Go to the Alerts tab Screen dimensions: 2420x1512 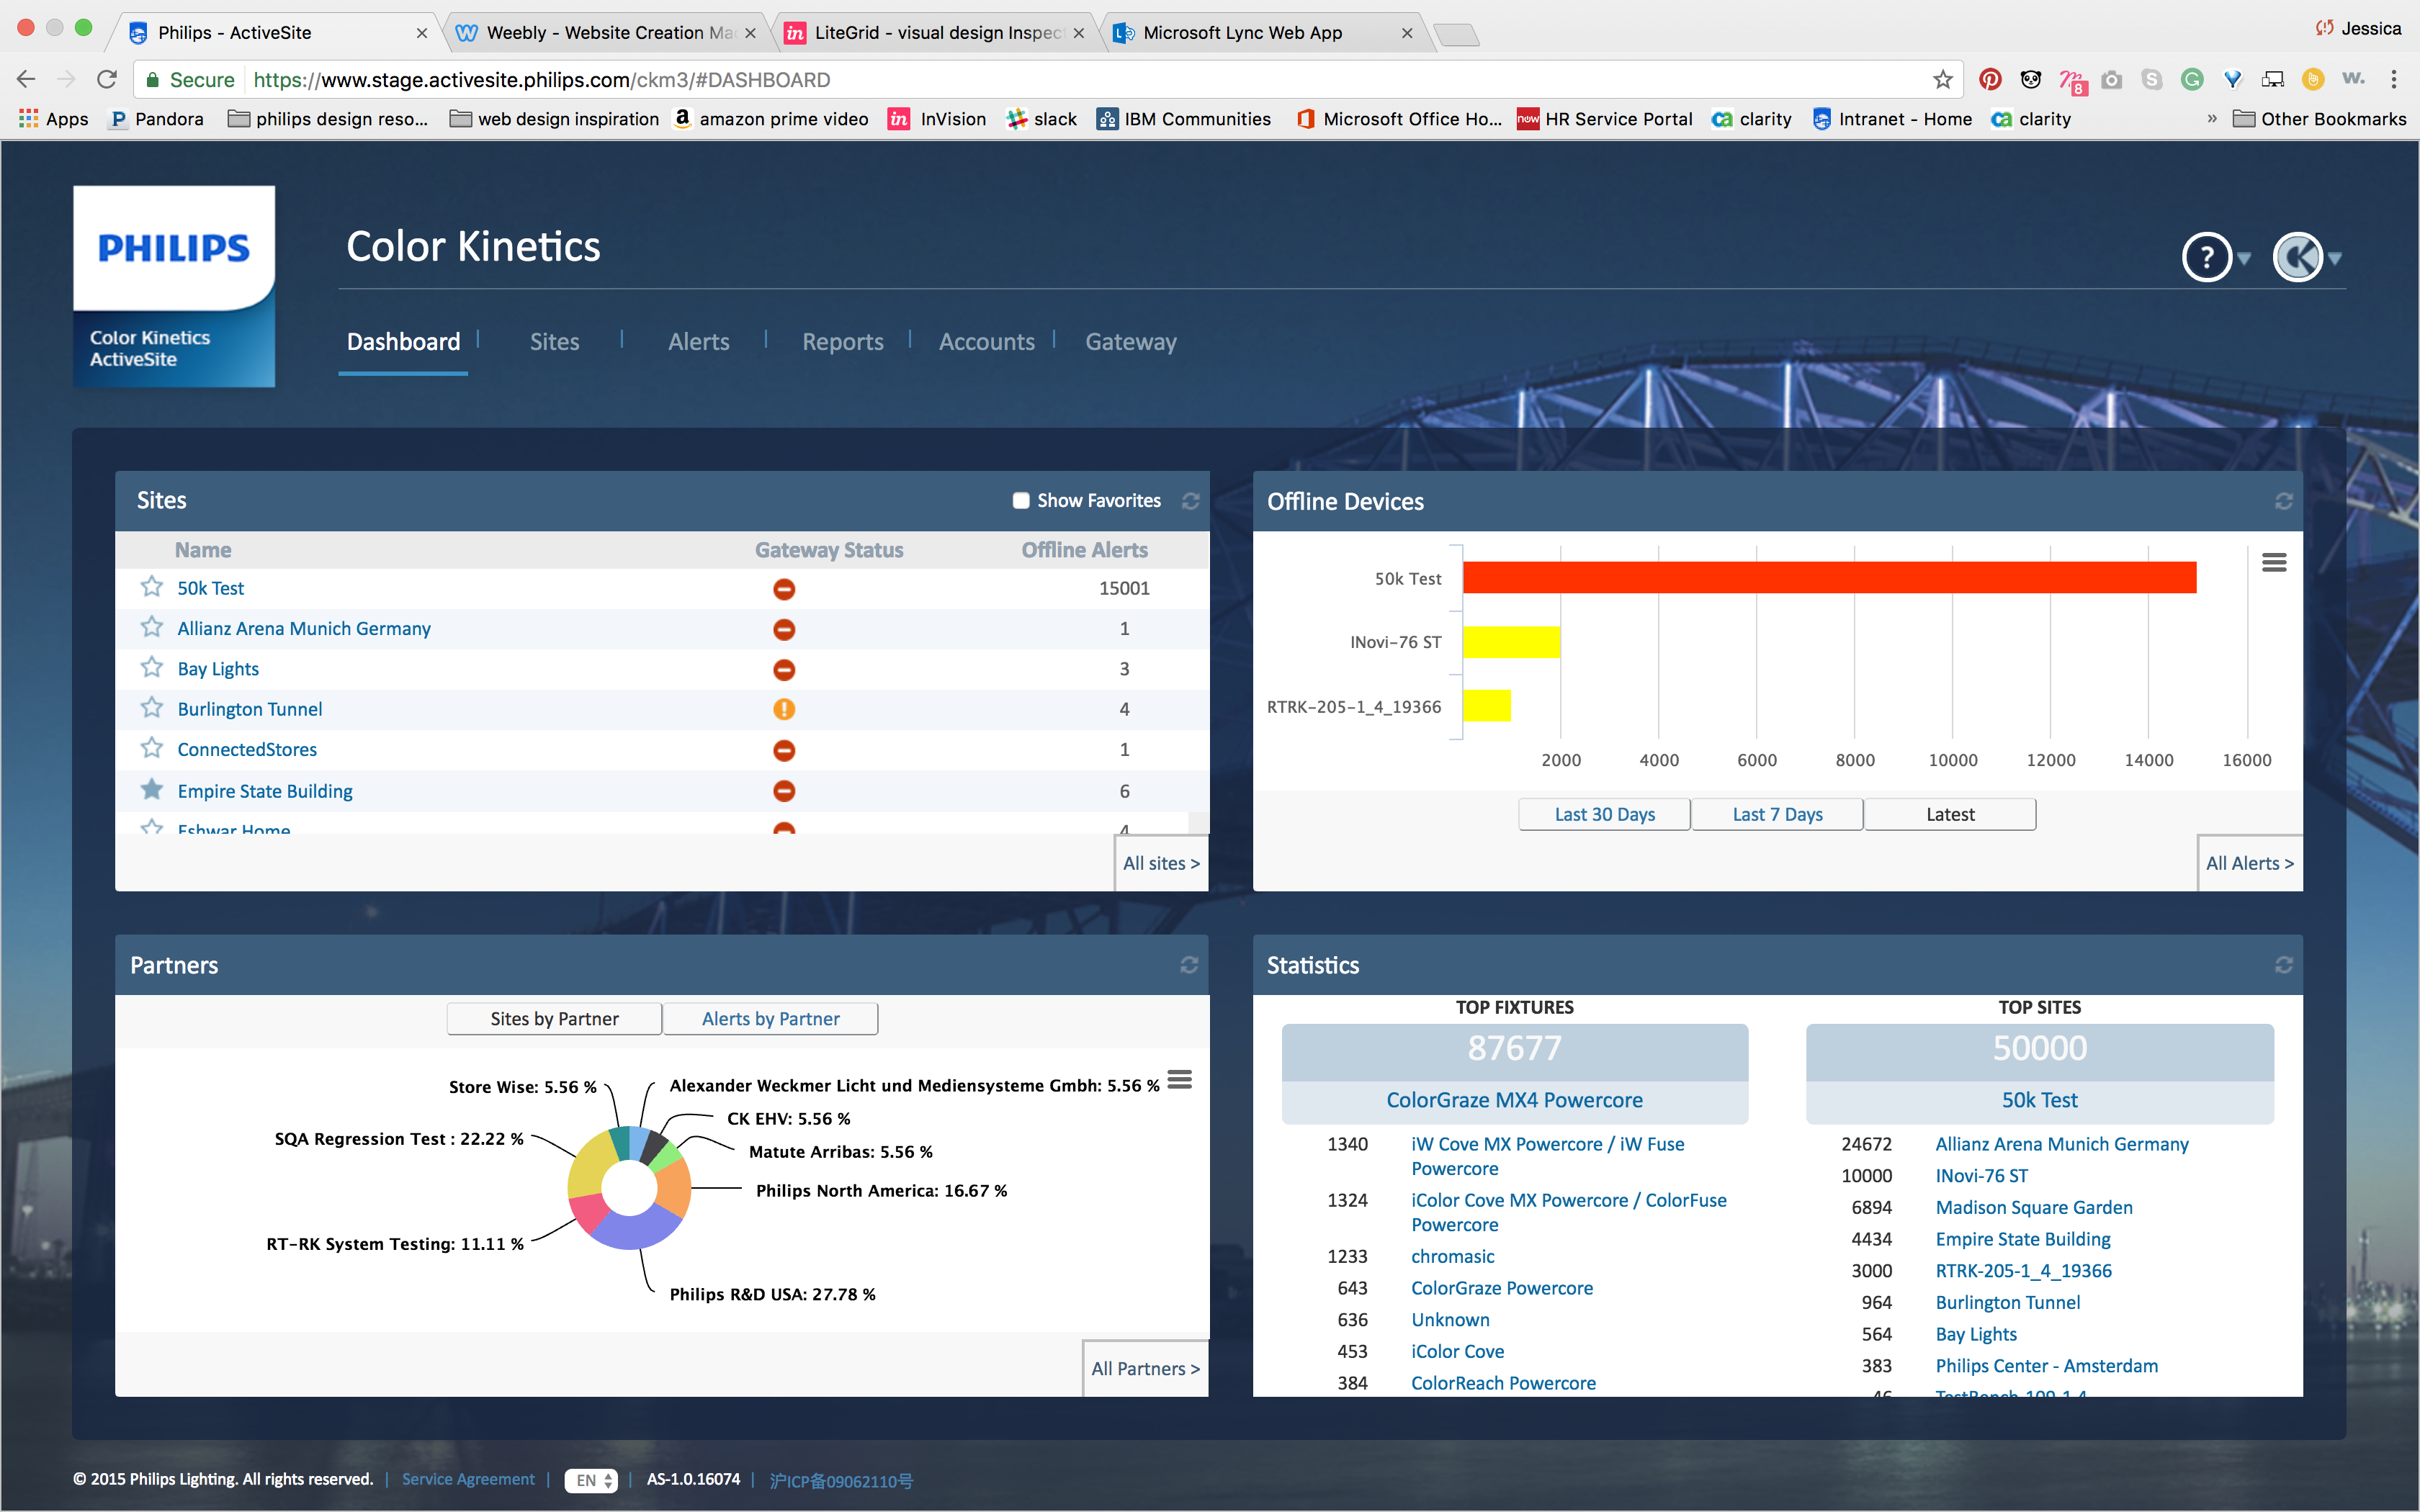pos(698,342)
